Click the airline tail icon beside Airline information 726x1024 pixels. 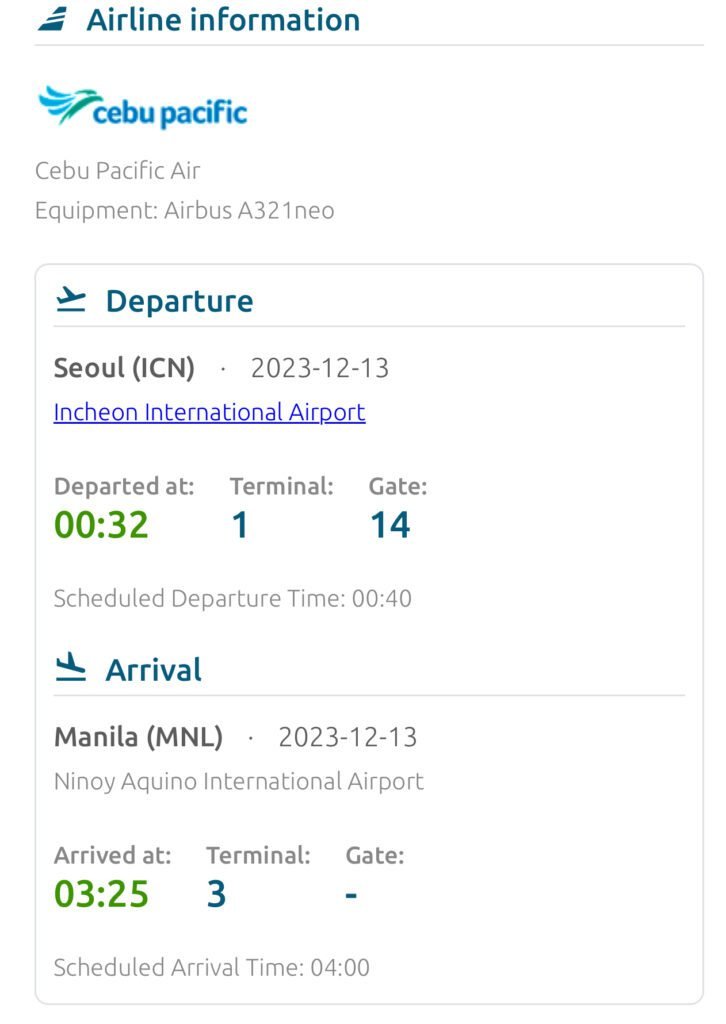tap(52, 19)
